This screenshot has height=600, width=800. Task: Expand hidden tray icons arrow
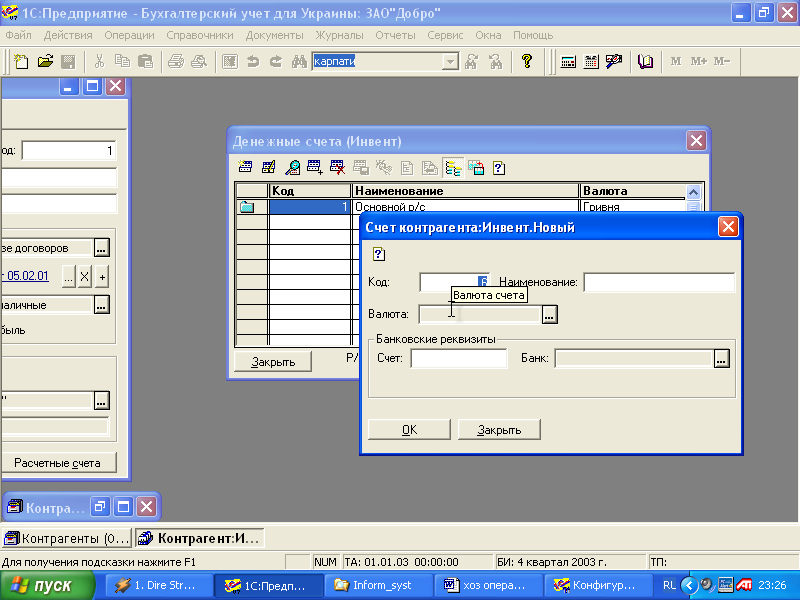pyautogui.click(x=689, y=585)
